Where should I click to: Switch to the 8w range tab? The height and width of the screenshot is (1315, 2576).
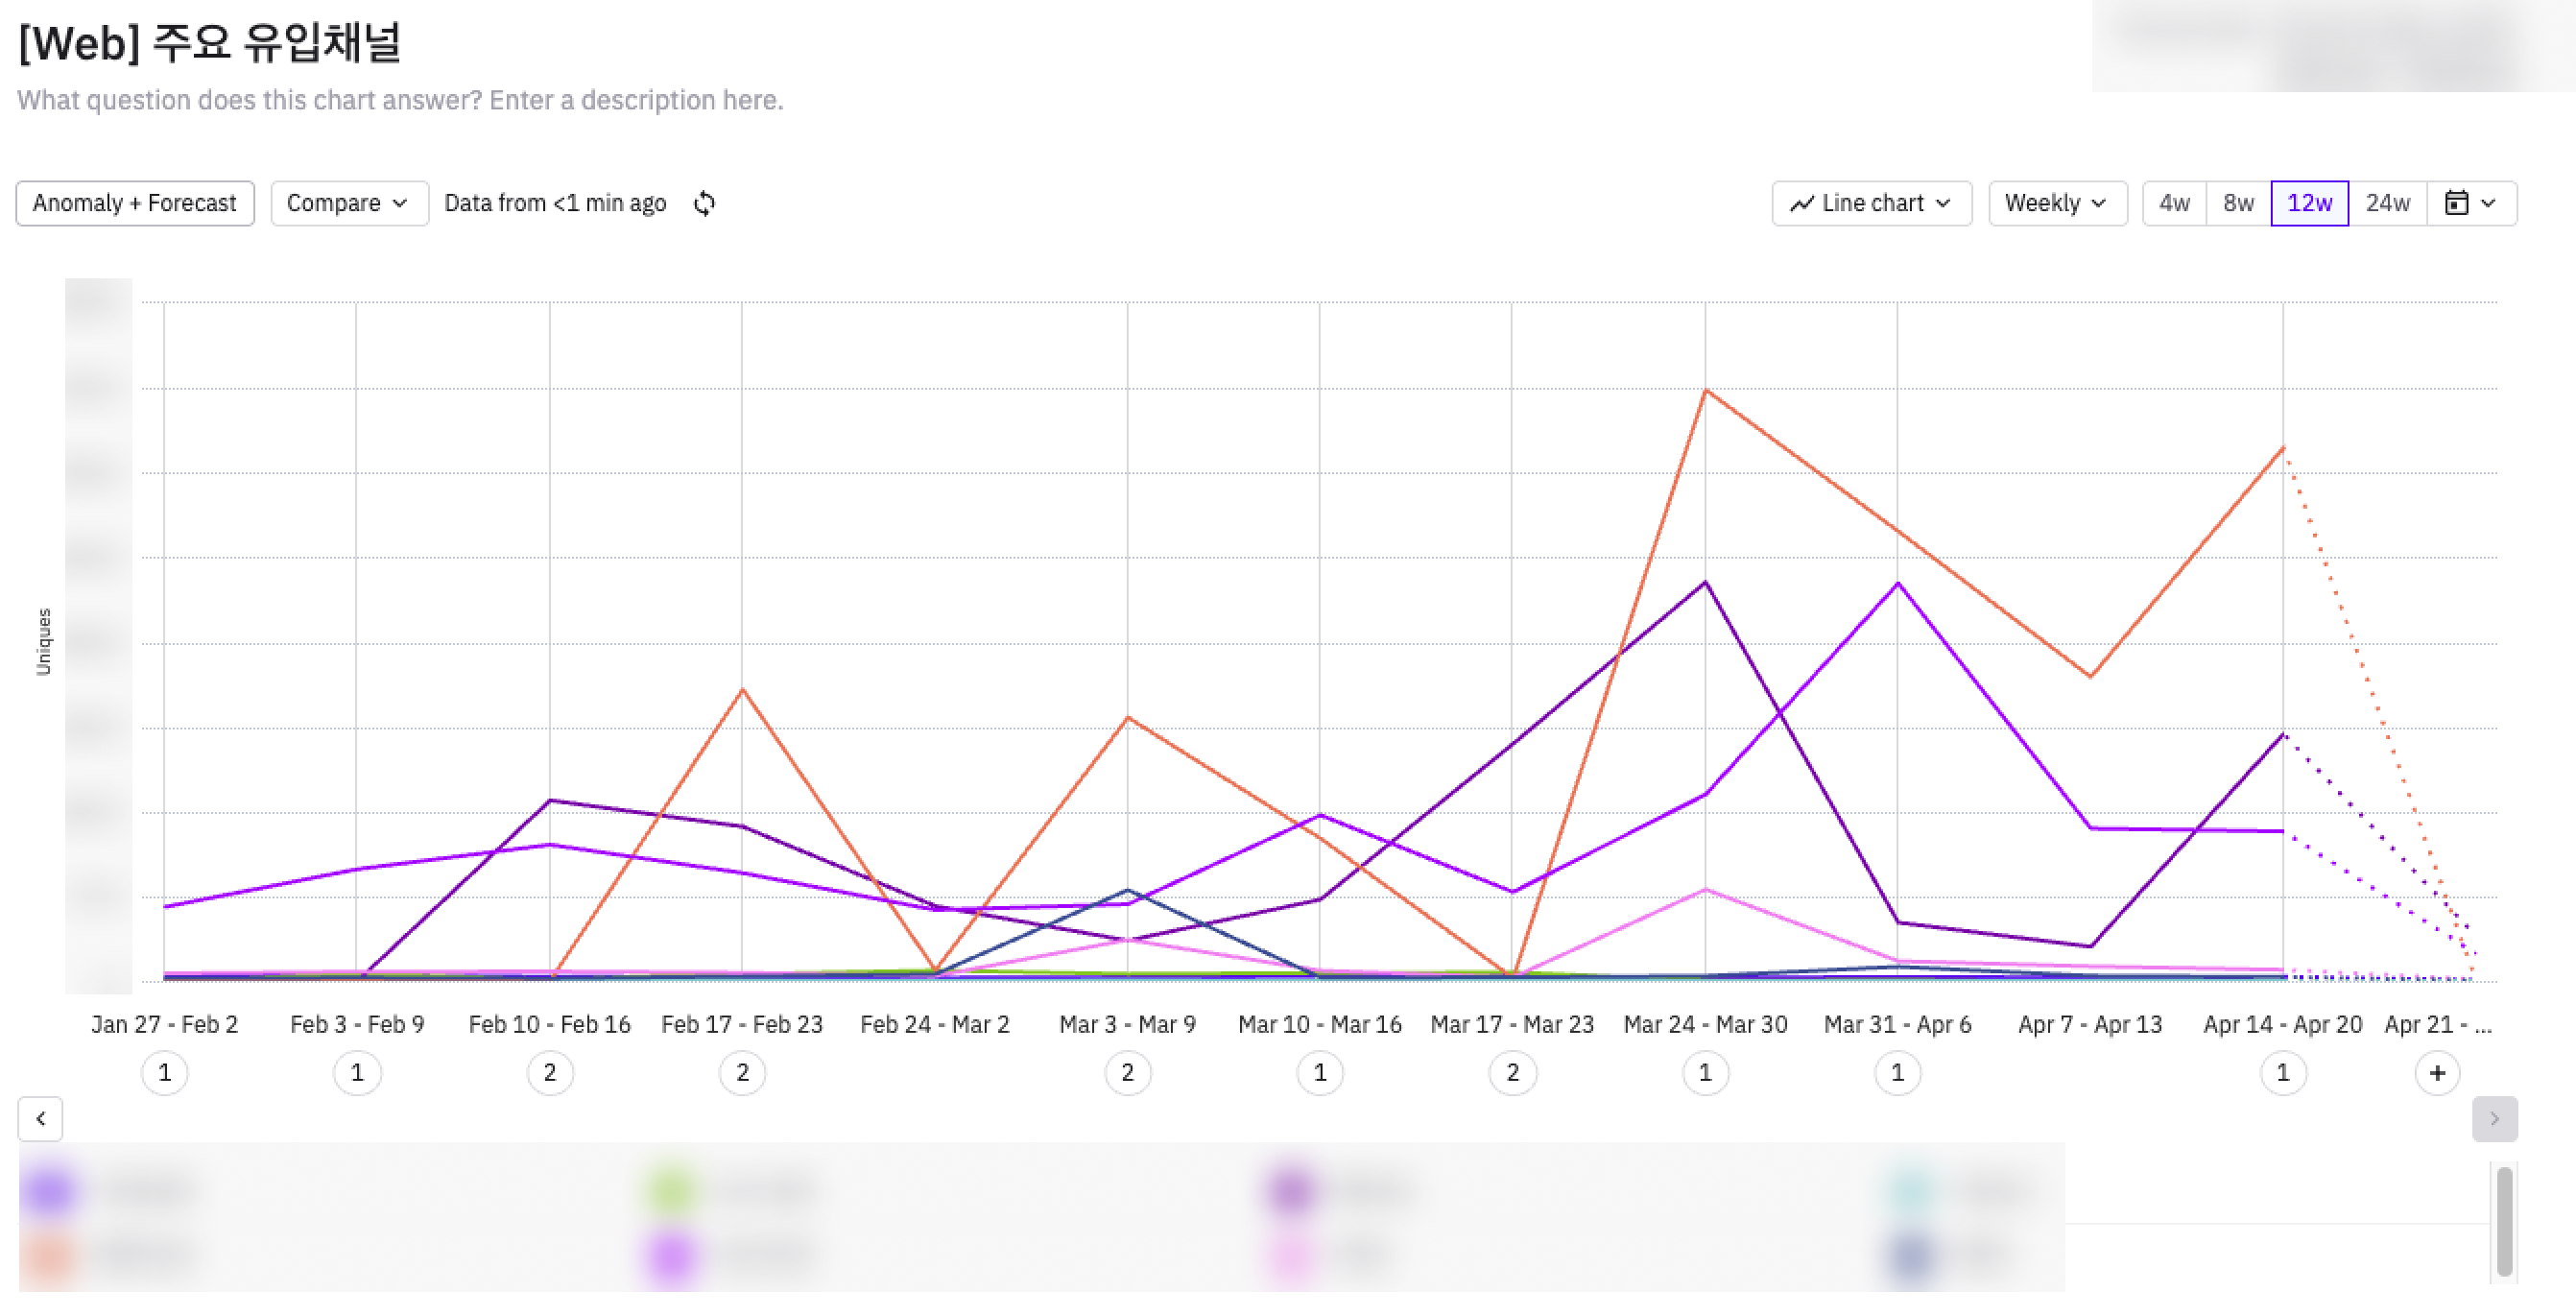tap(2237, 204)
